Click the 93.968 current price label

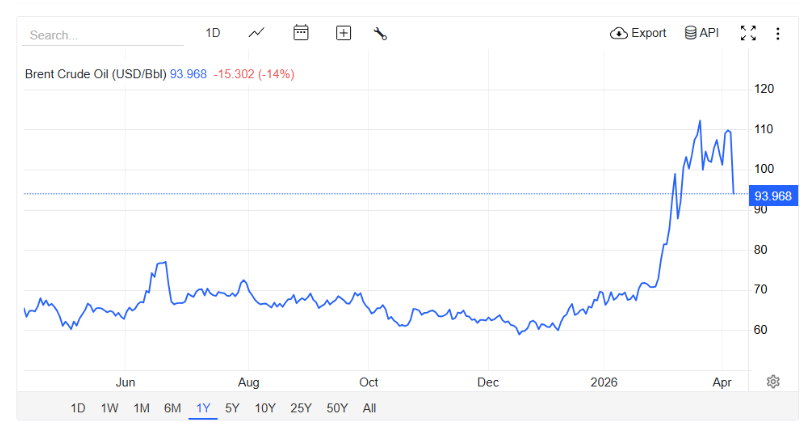[773, 196]
